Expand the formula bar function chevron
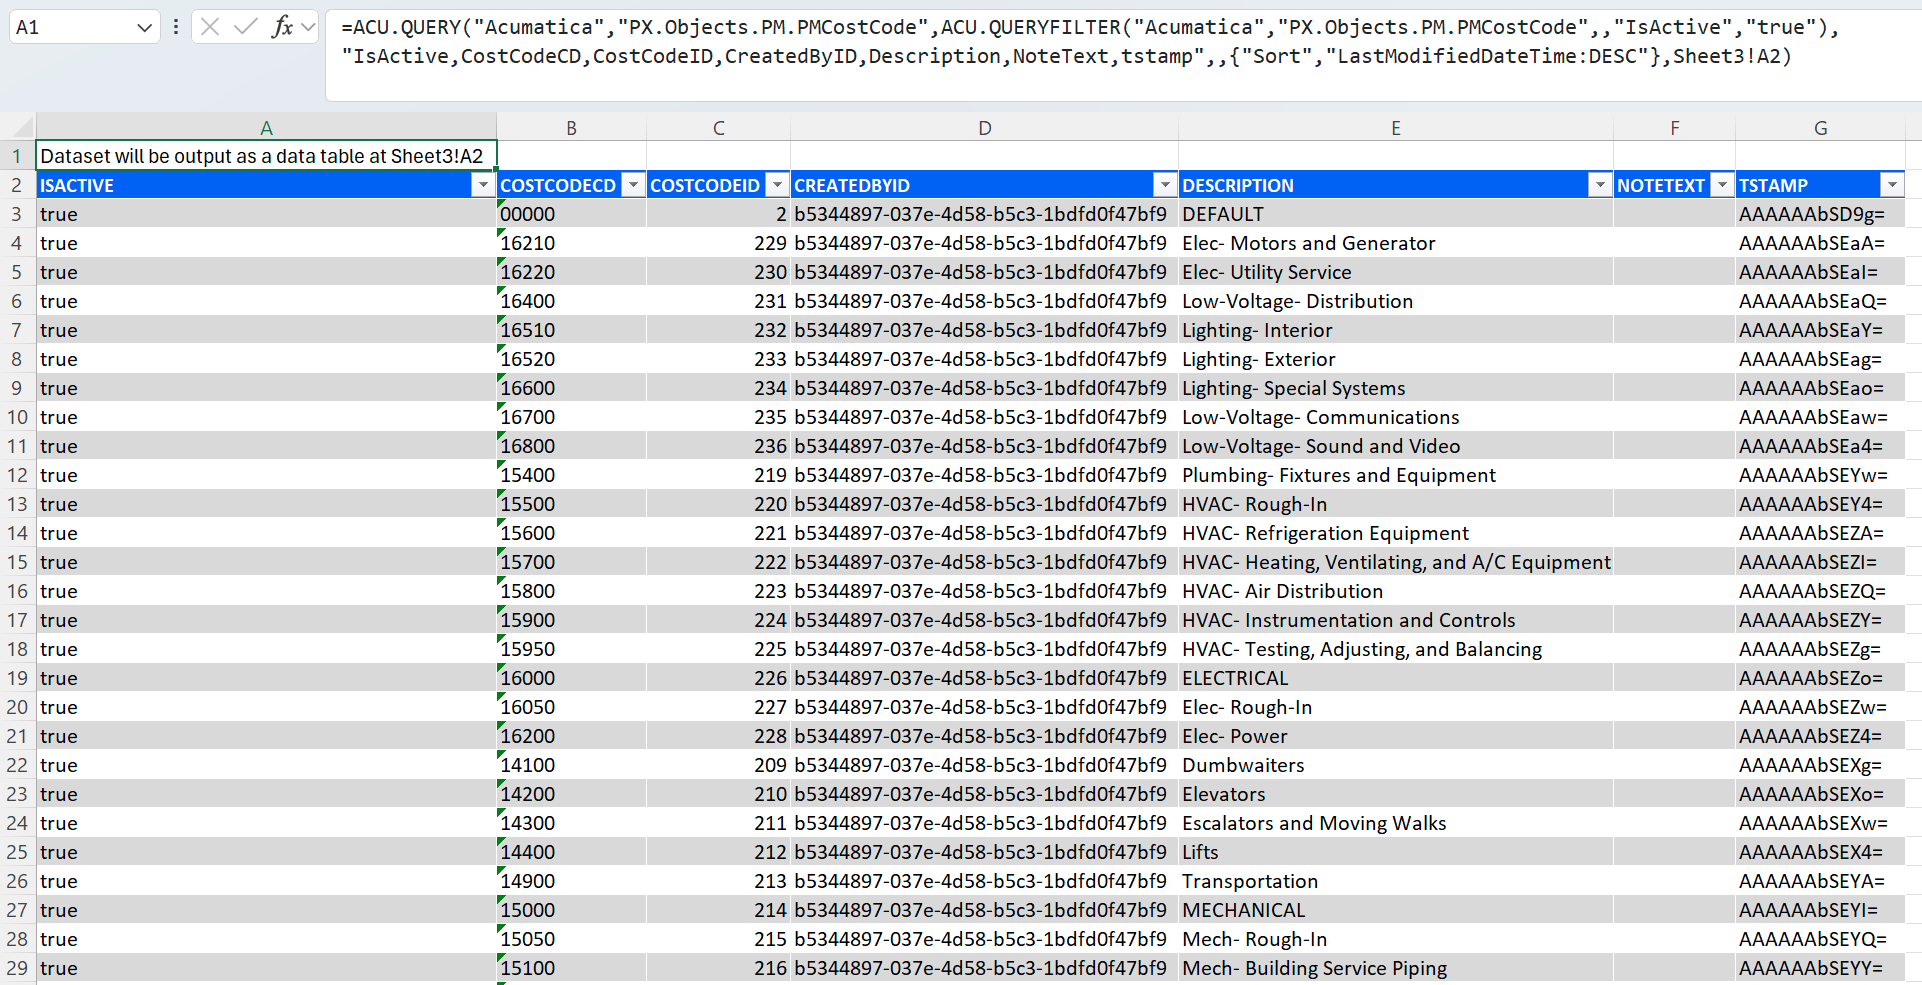 [308, 27]
